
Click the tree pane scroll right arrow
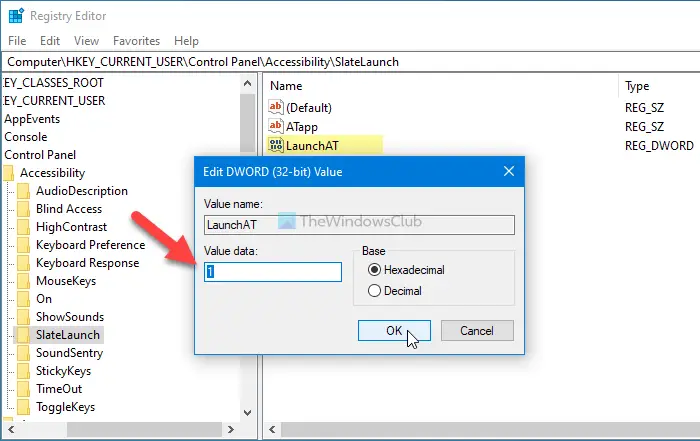coord(230,429)
